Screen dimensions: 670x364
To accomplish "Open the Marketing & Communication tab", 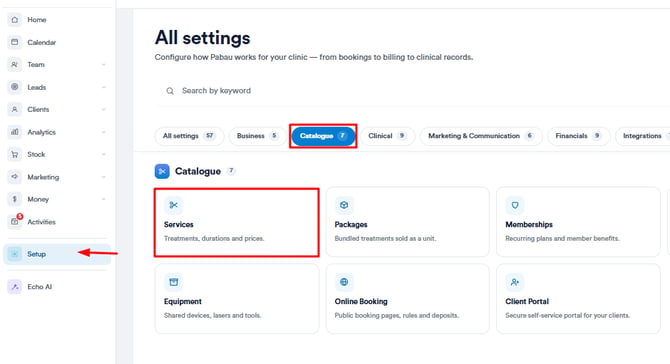I will click(481, 136).
